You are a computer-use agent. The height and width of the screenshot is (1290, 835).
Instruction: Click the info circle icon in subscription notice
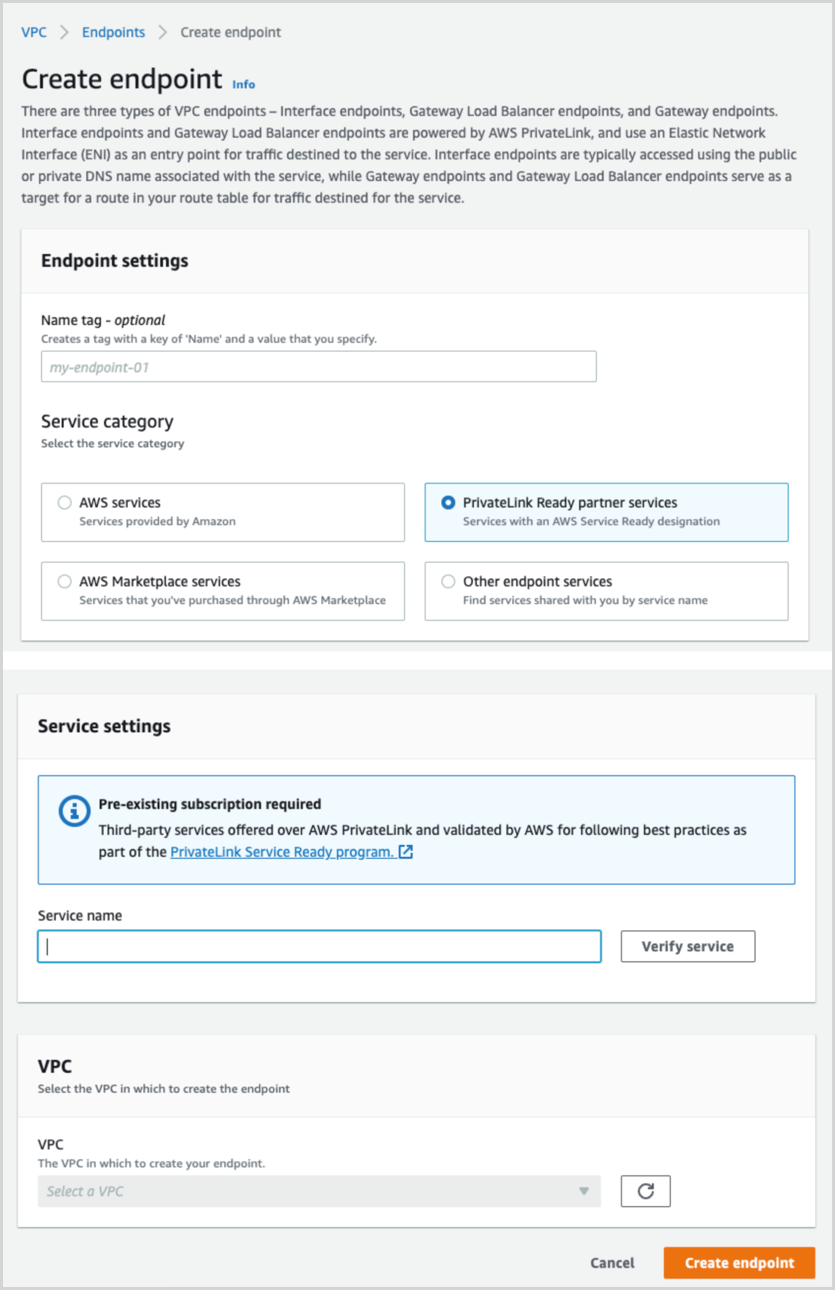[74, 812]
